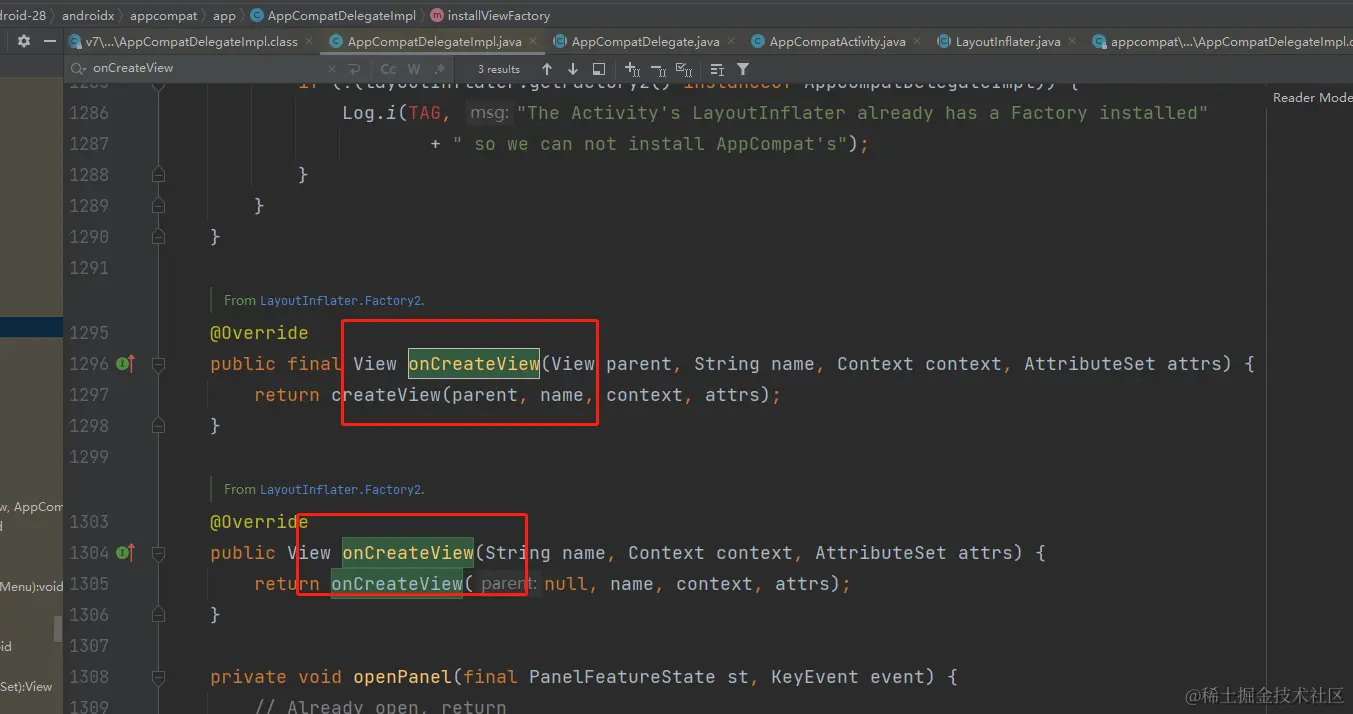Click AppCompatDelegateImpl breadcrumb class
This screenshot has height=714, width=1353.
coord(334,15)
